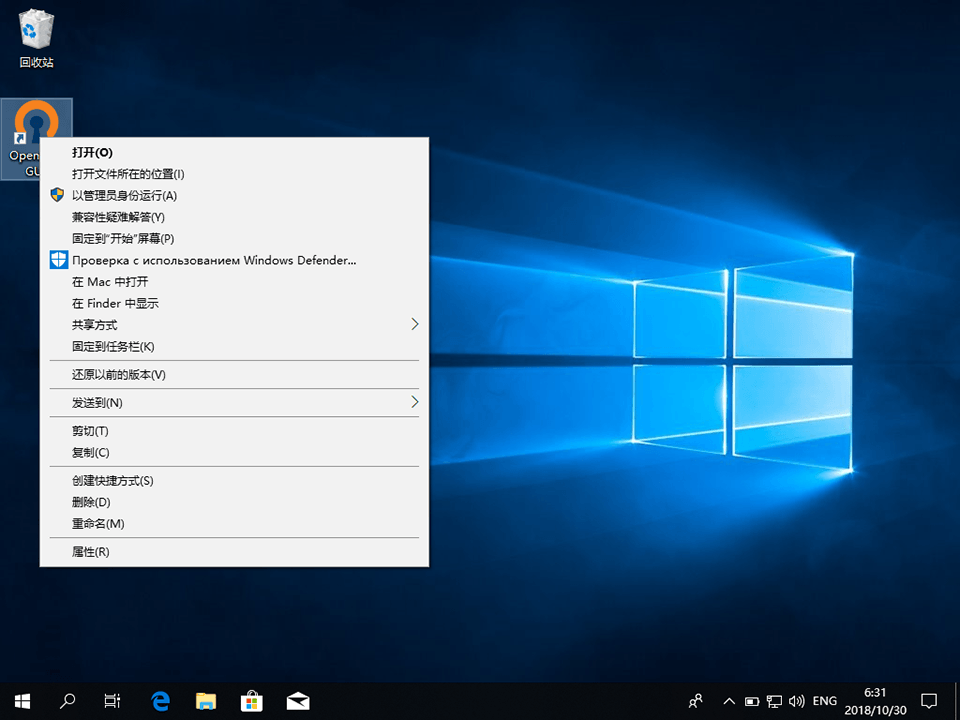The width and height of the screenshot is (960, 720).
Task: Launch Microsoft Edge from the taskbar
Action: coord(160,700)
